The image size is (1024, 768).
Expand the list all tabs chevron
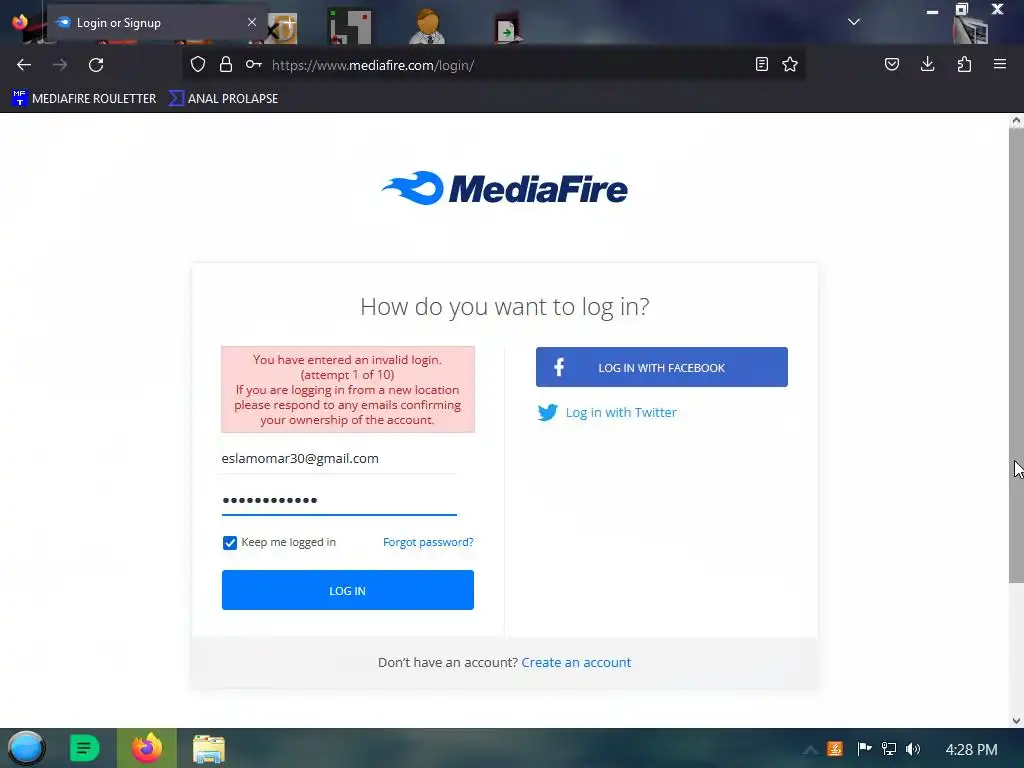pyautogui.click(x=854, y=22)
